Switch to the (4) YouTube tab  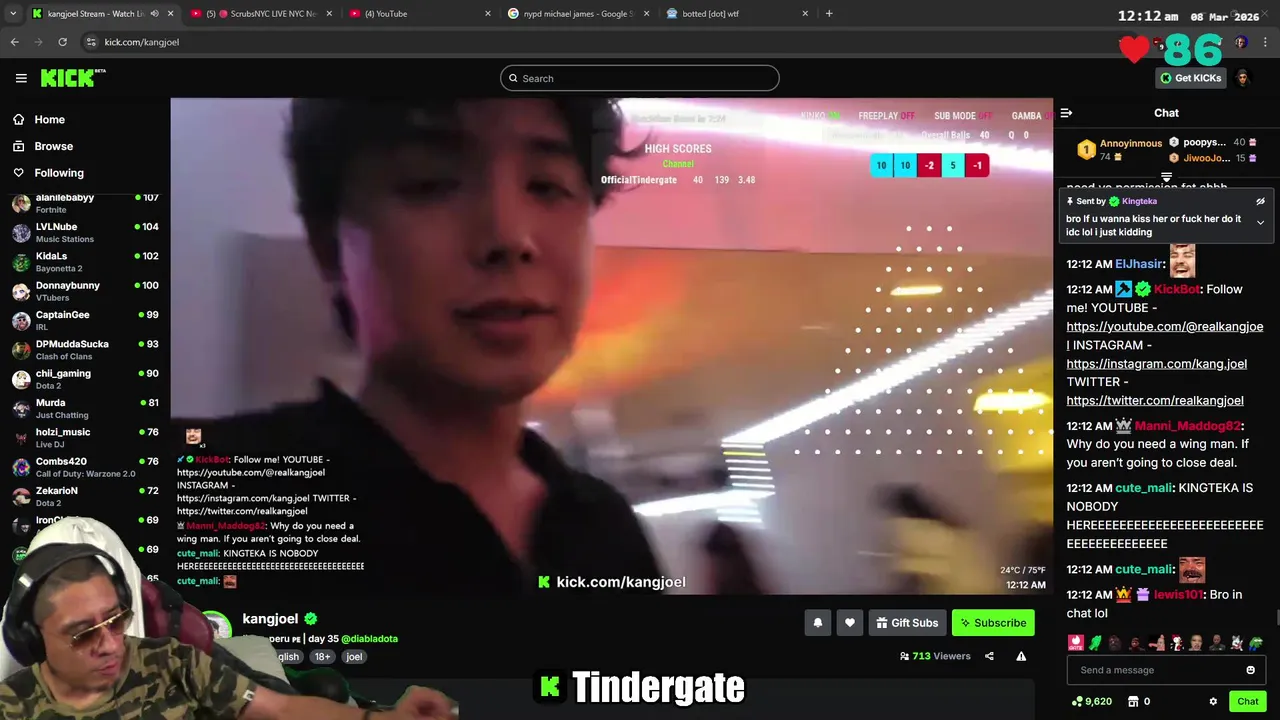tap(420, 14)
